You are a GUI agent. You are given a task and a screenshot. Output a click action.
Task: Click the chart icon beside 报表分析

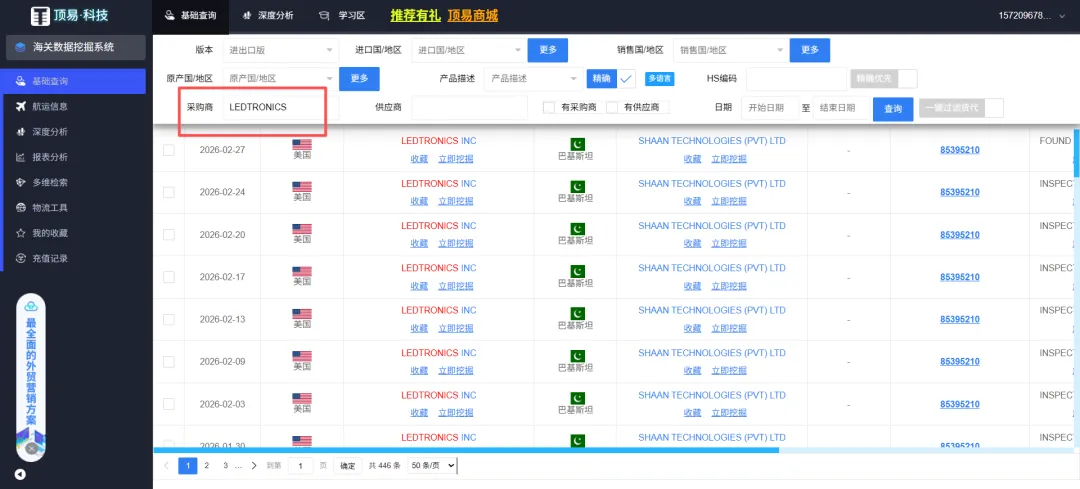[20, 157]
